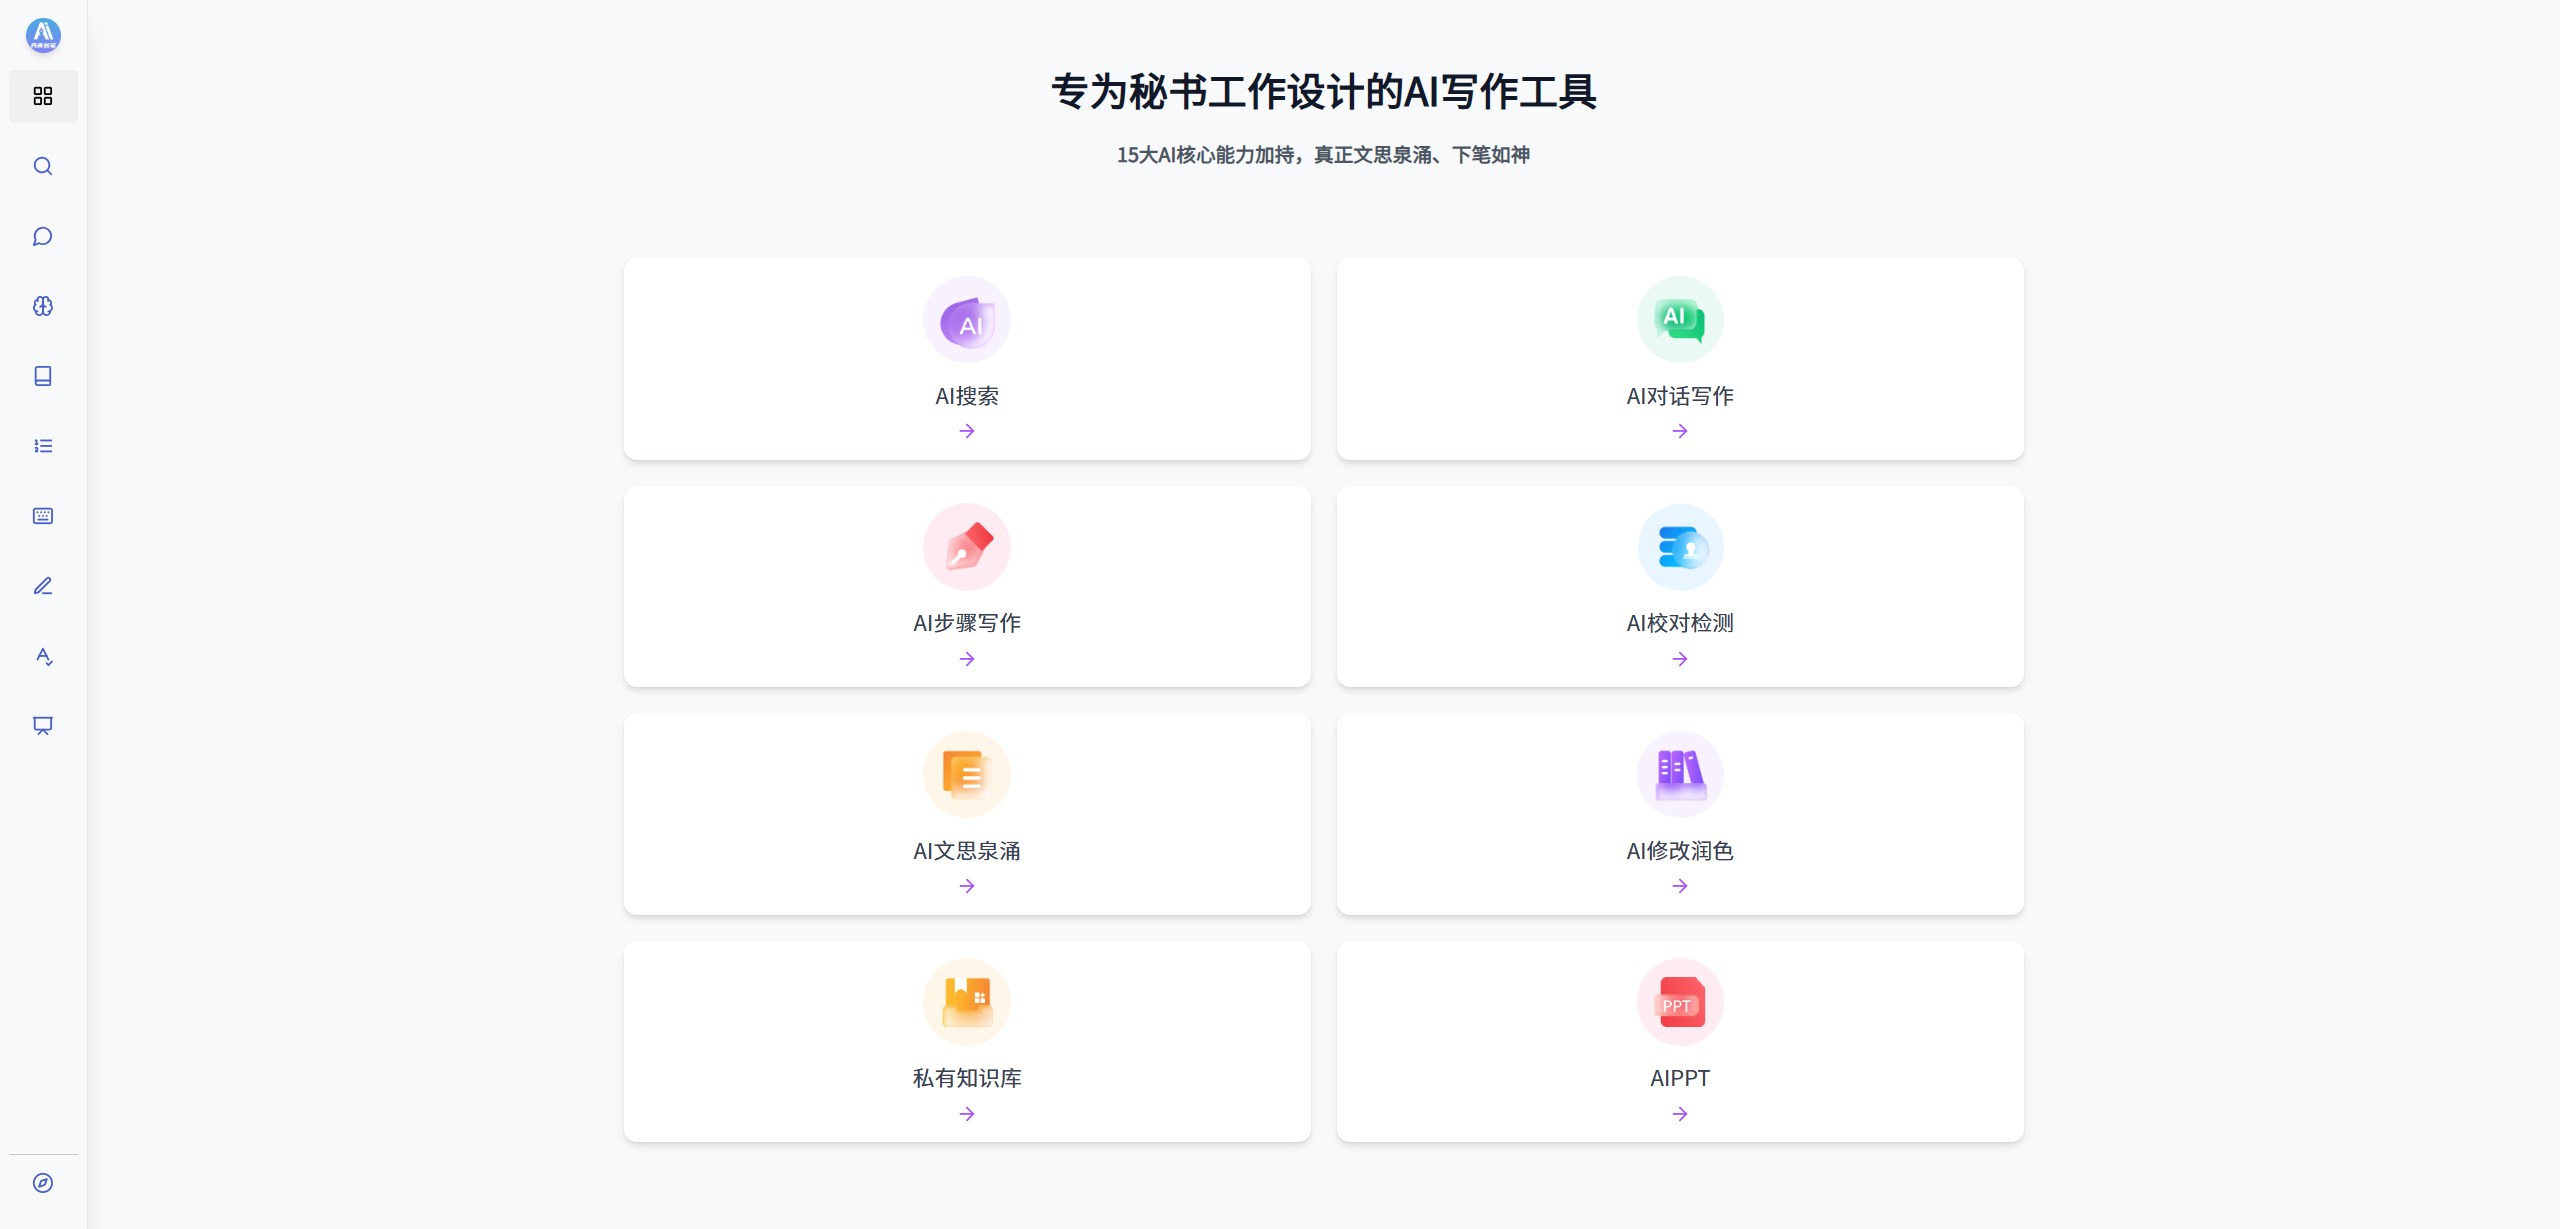Click the green AI对话写作 chat icon
The image size is (2560, 1229).
1680,320
